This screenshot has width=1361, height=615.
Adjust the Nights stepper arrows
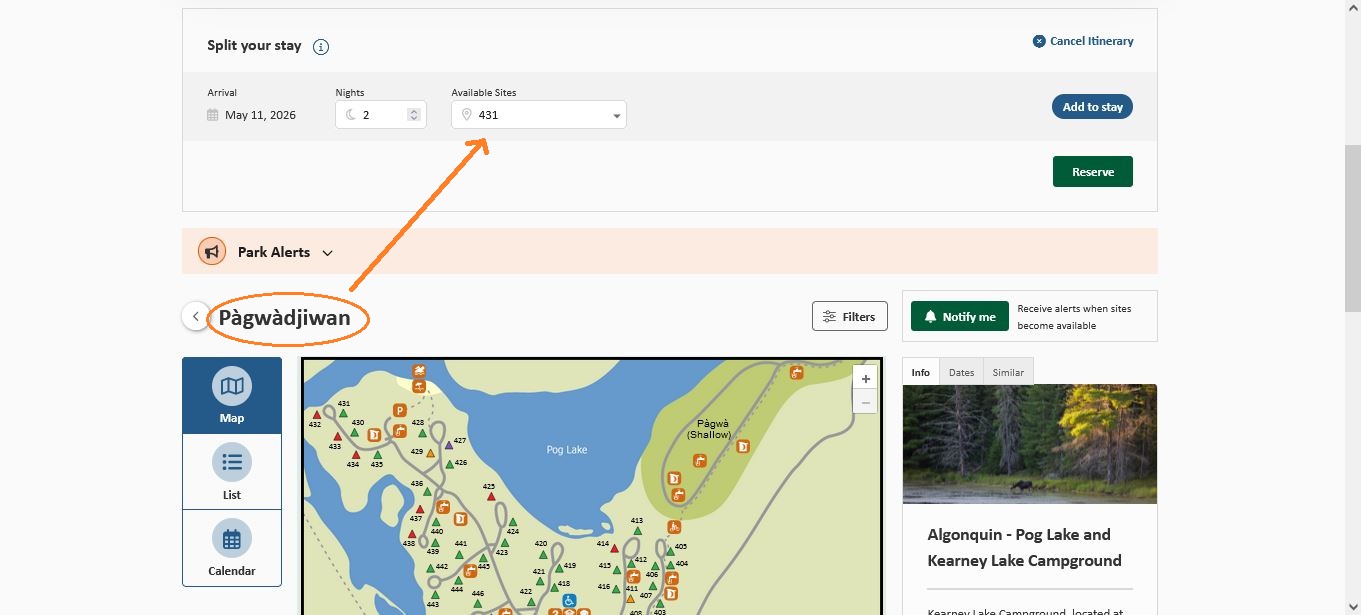coord(414,115)
